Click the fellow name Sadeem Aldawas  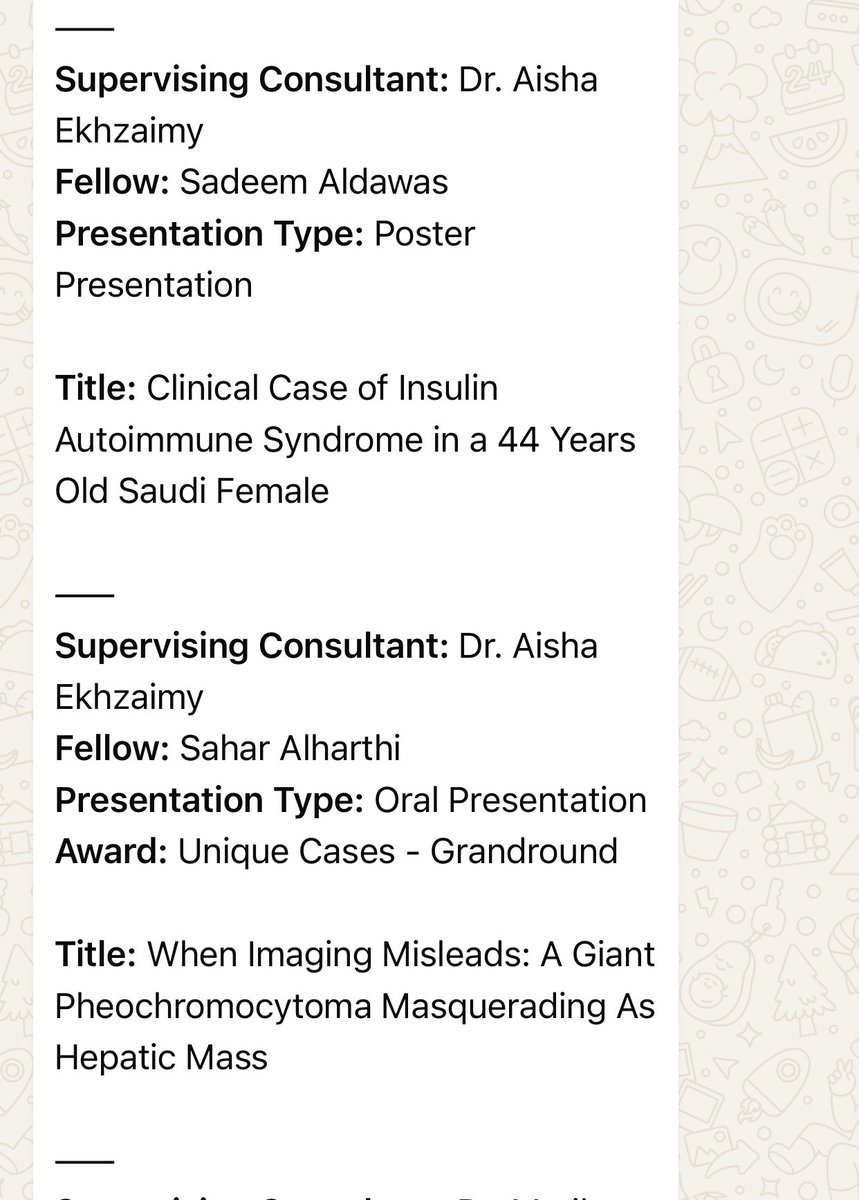point(314,182)
